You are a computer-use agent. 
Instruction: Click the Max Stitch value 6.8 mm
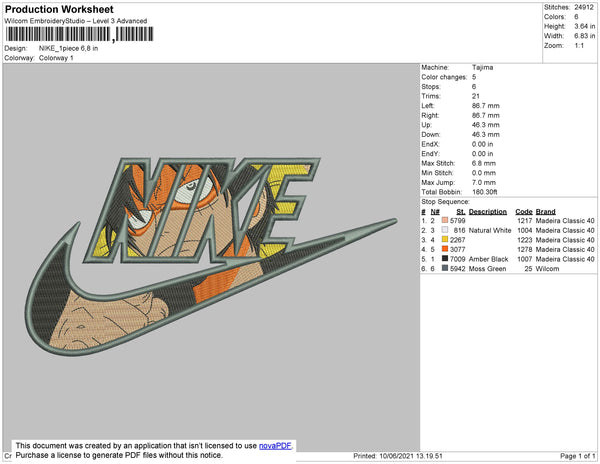tap(484, 163)
